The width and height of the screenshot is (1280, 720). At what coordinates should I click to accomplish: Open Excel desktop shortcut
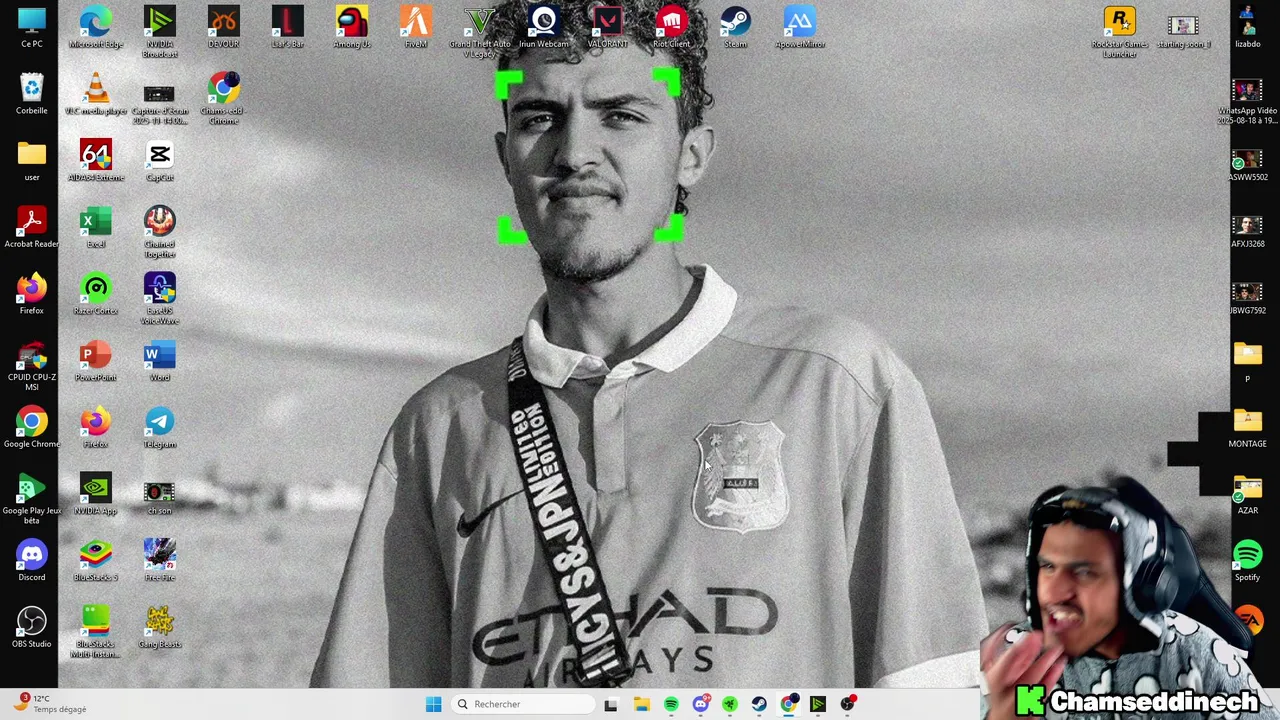[96, 227]
